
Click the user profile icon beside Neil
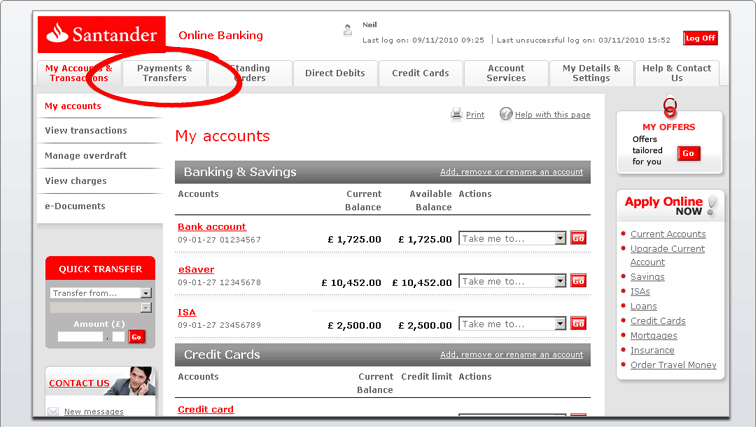(348, 30)
